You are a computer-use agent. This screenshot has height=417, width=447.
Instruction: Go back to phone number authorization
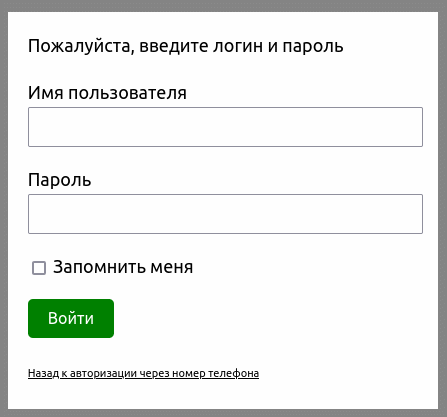[143, 373]
